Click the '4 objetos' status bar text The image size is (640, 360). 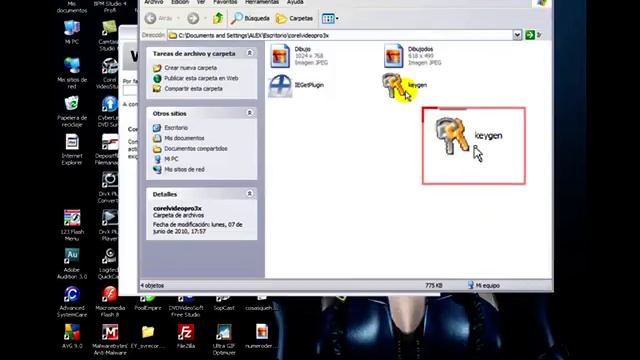(152, 286)
